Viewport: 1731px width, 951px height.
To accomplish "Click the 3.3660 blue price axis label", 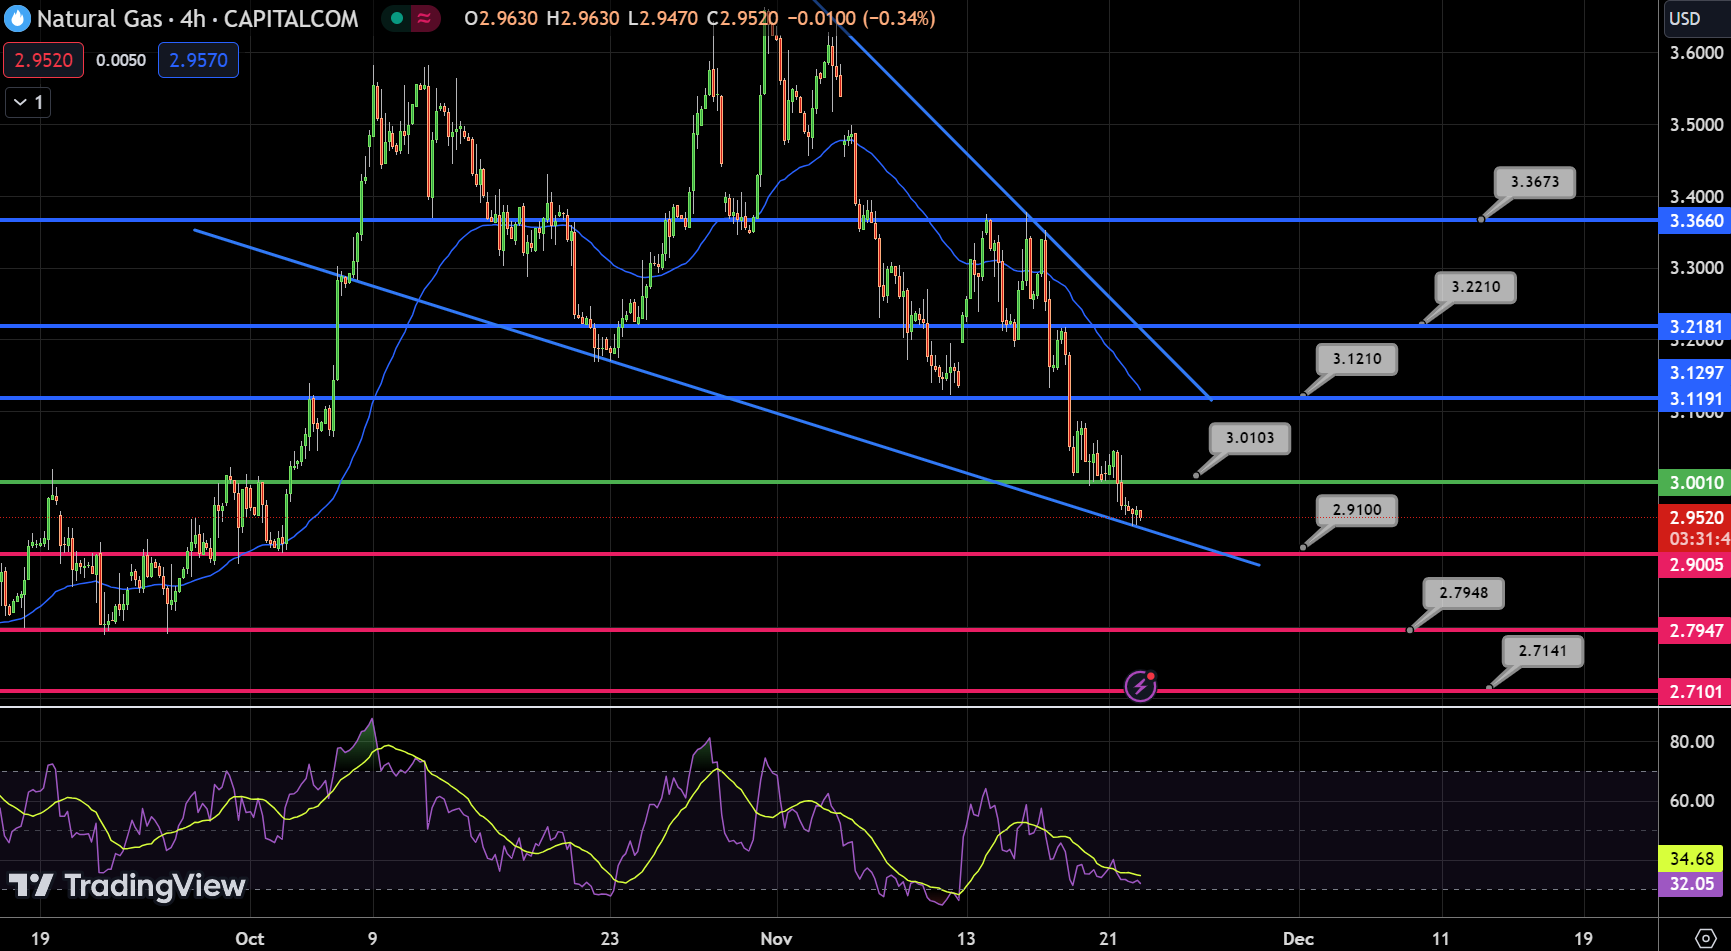I will [x=1695, y=220].
